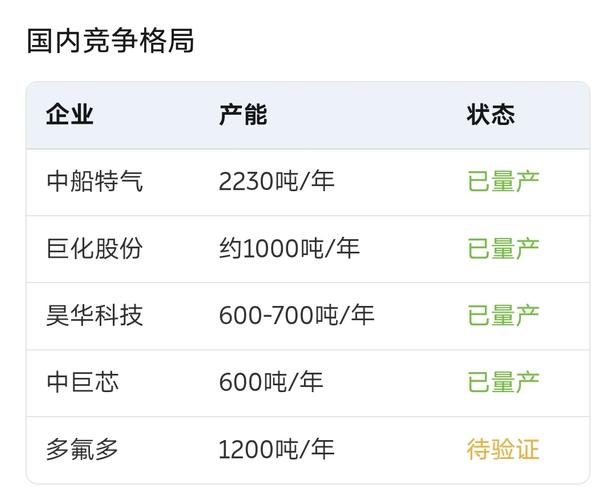Click 已量产 status for 中巨芯
The height and width of the screenshot is (500, 616).
pos(503,382)
